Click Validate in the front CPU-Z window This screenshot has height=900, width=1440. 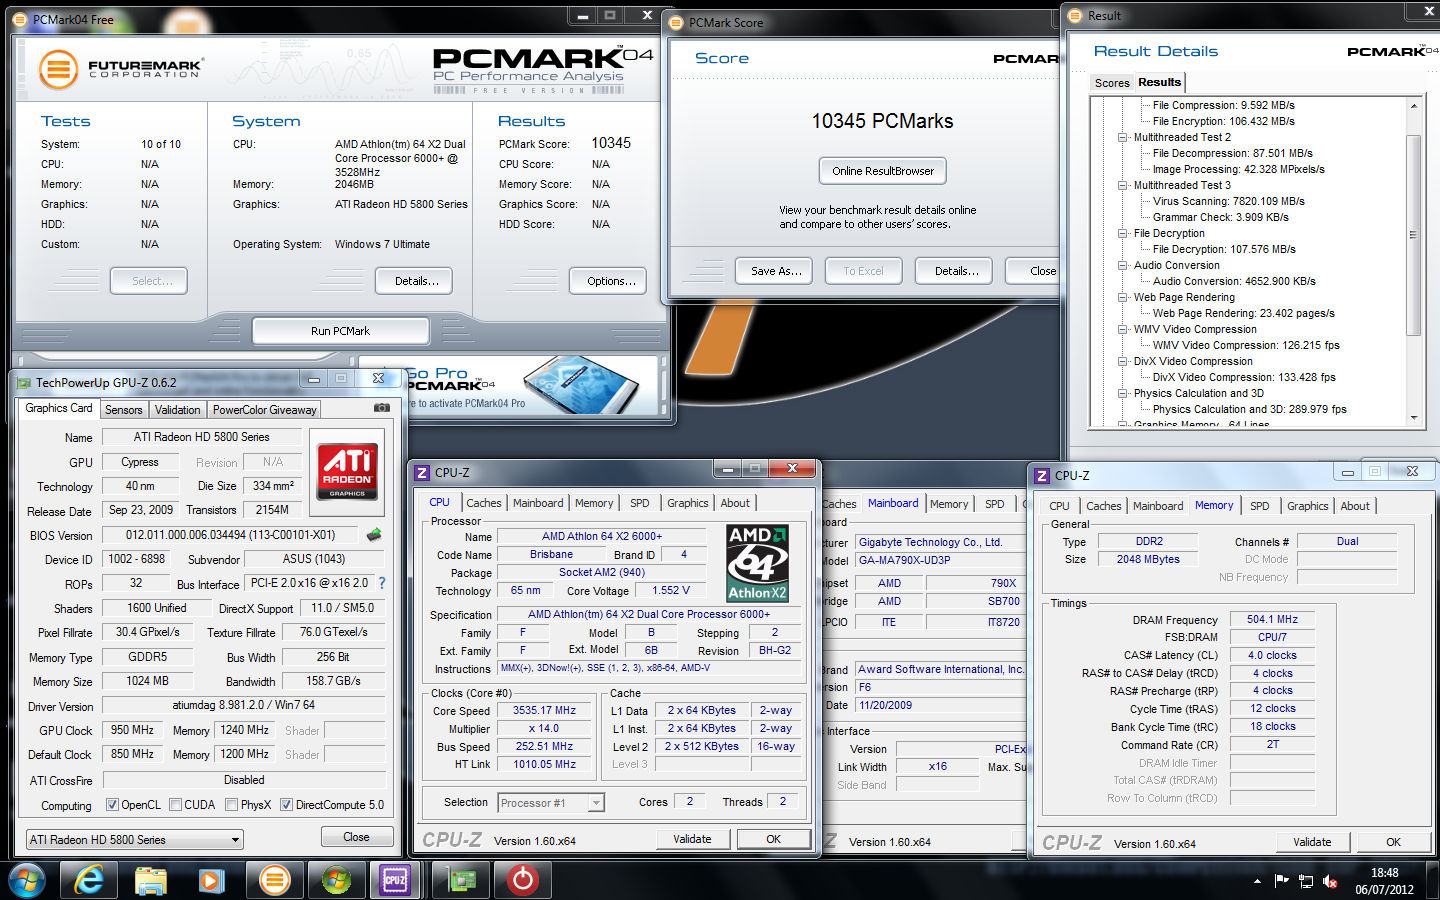(692, 839)
